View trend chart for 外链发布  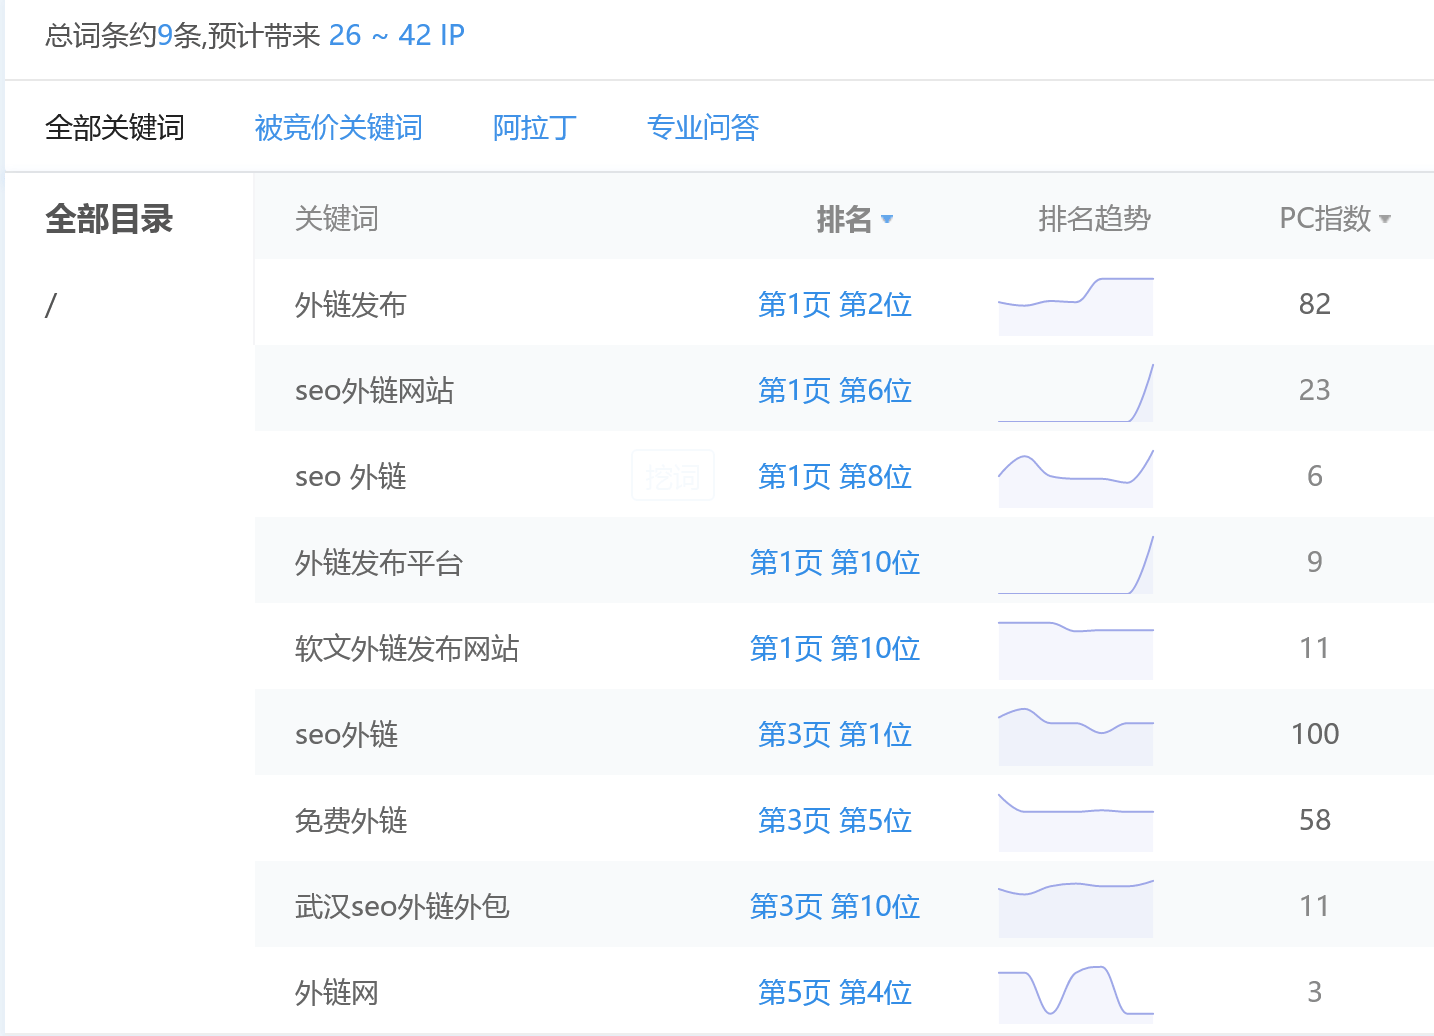click(1076, 306)
